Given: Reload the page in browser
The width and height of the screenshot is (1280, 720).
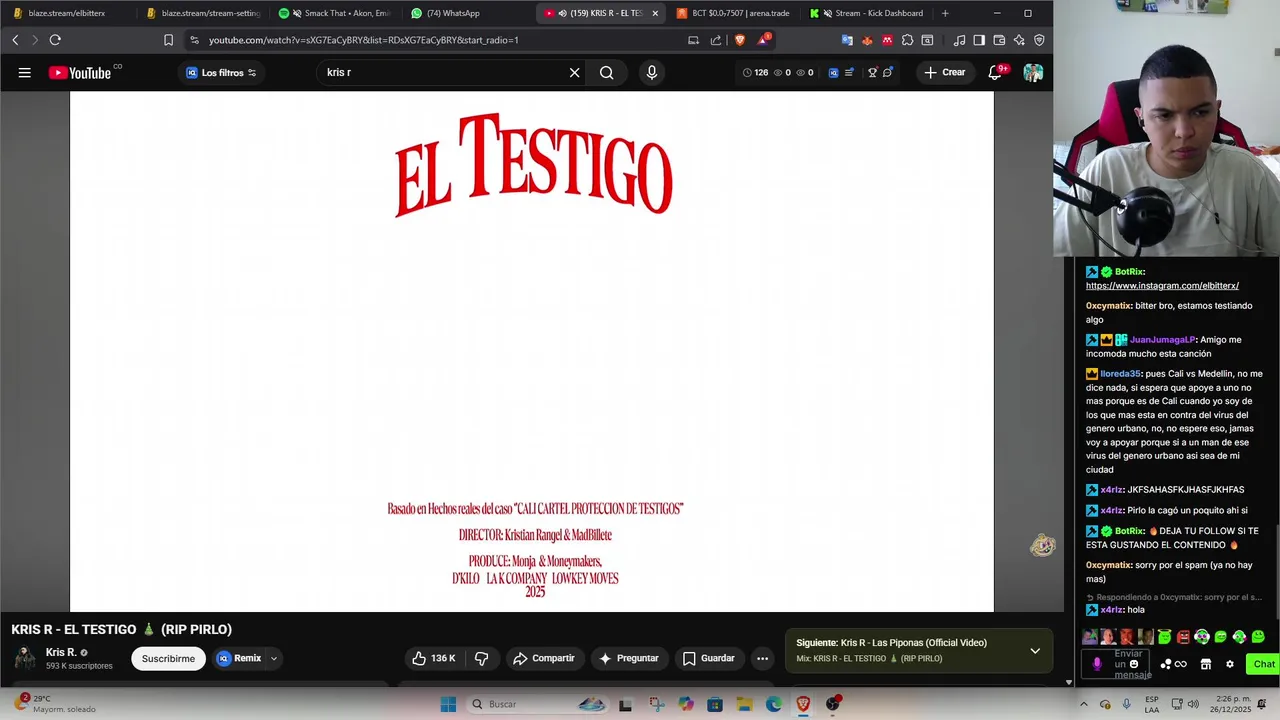Looking at the screenshot, I should click(55, 40).
